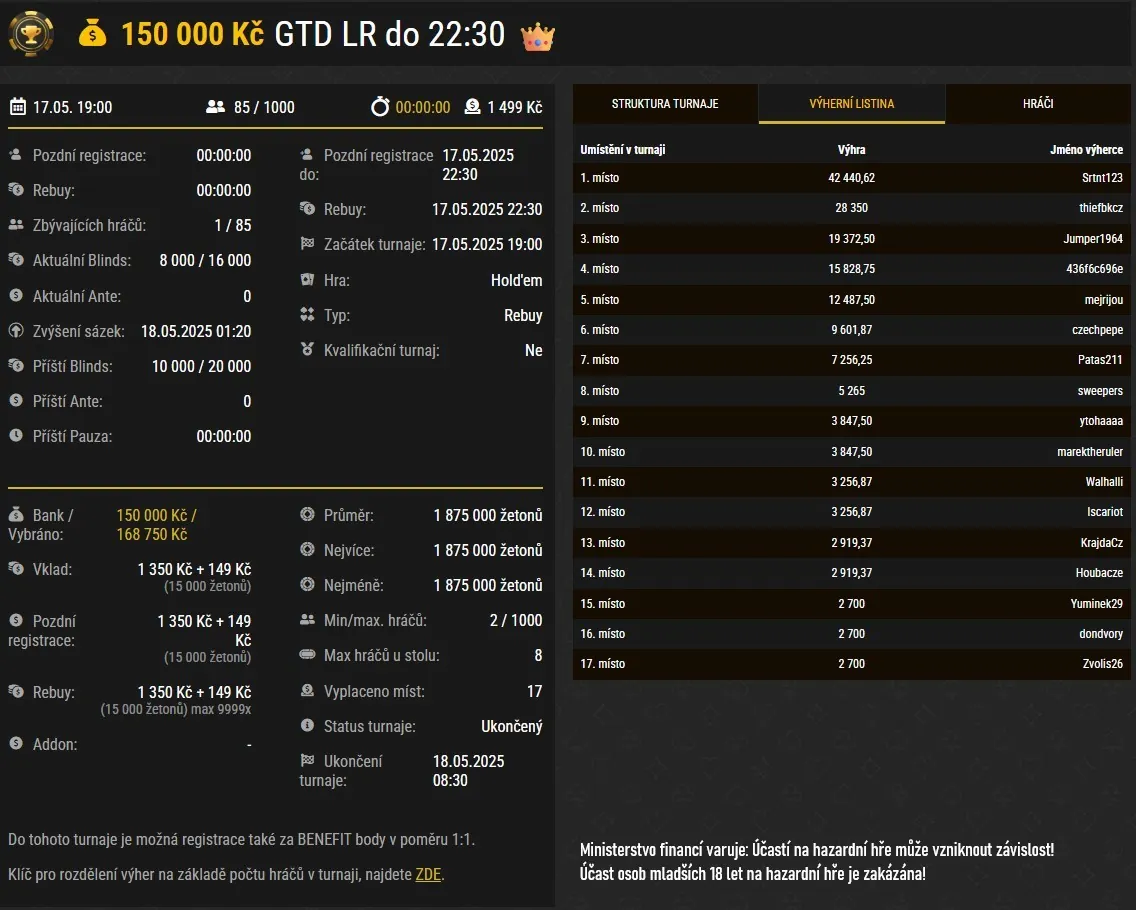Click the icon next to Kvalifikační turnaj

[x=307, y=350]
